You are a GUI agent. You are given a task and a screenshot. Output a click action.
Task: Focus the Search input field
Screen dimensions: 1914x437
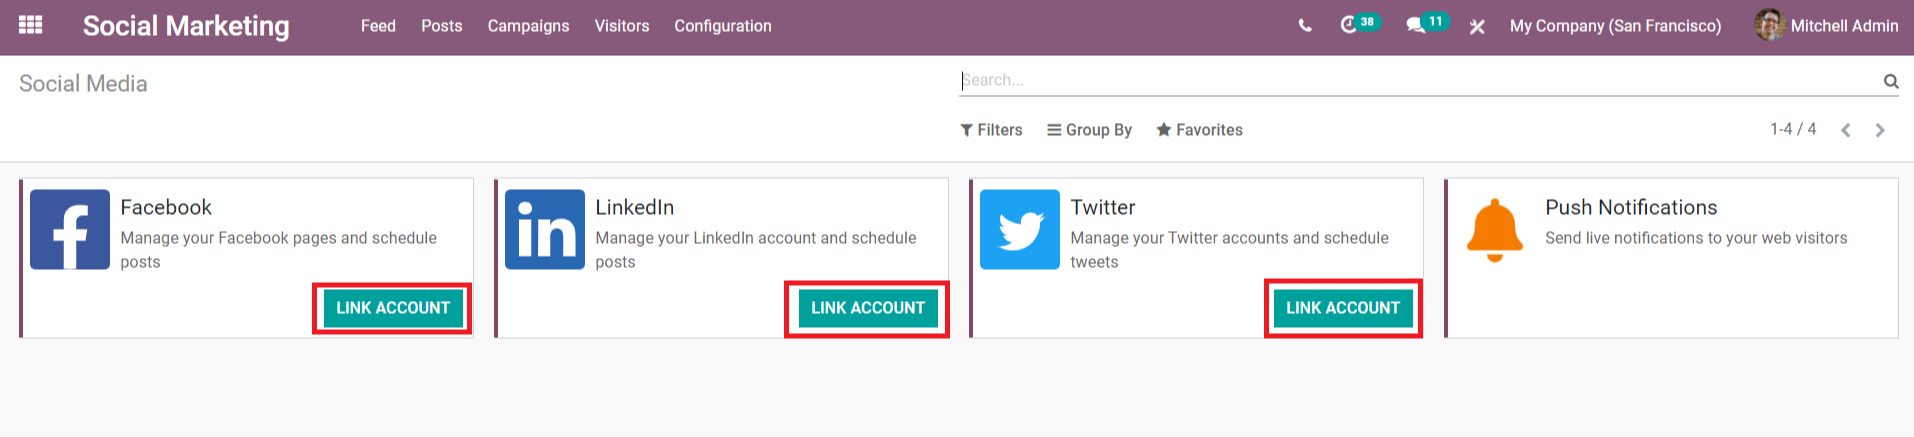(1420, 80)
